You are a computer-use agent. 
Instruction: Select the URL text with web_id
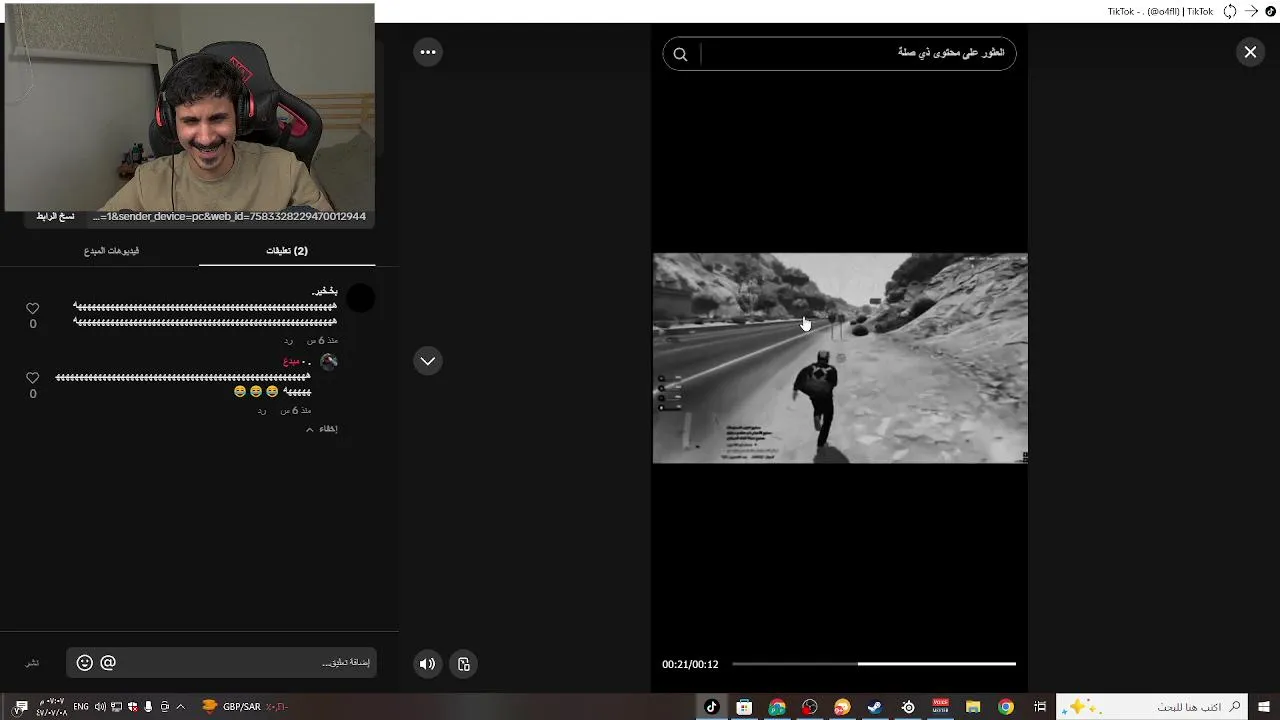229,216
